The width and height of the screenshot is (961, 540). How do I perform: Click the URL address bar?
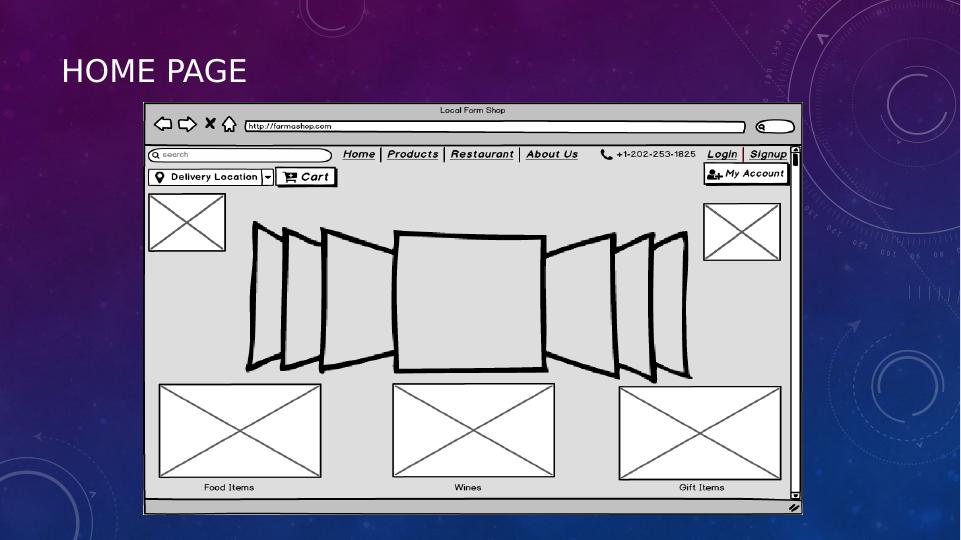495,127
